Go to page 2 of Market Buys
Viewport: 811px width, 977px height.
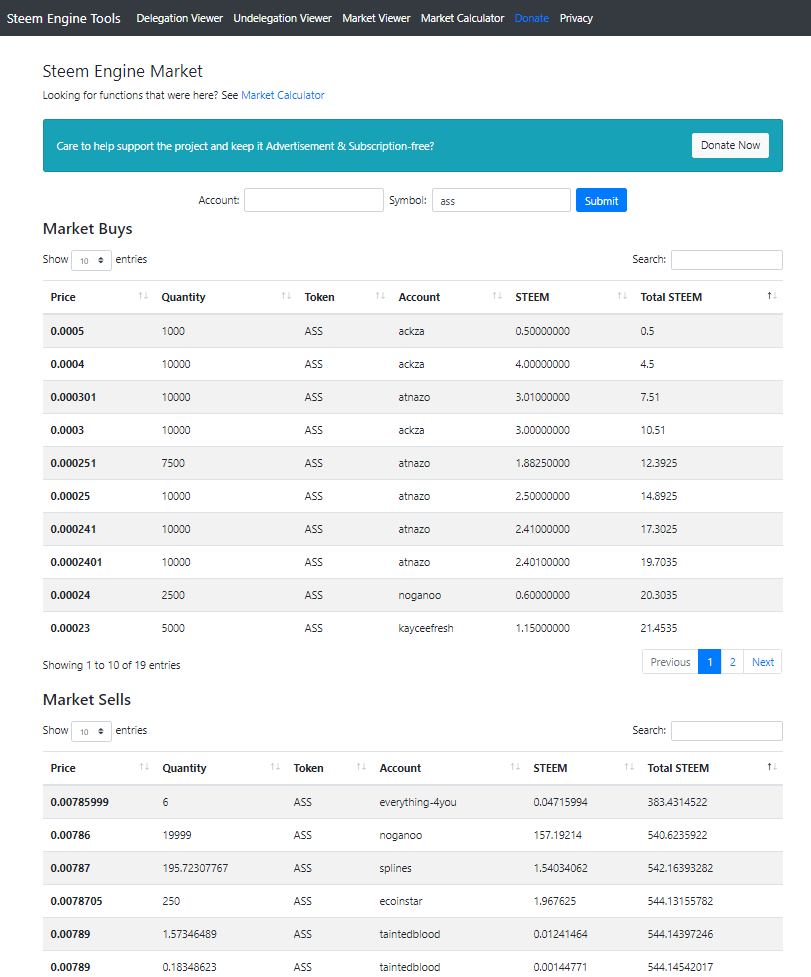point(733,662)
